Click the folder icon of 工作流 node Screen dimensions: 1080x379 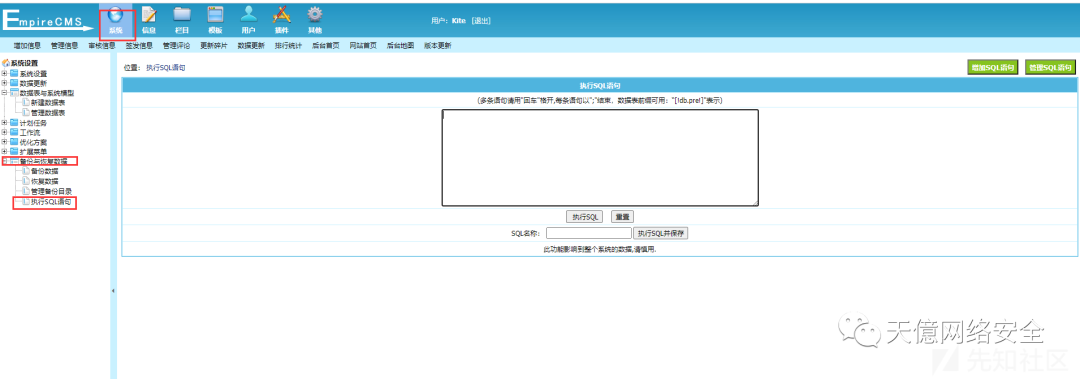tap(14, 132)
